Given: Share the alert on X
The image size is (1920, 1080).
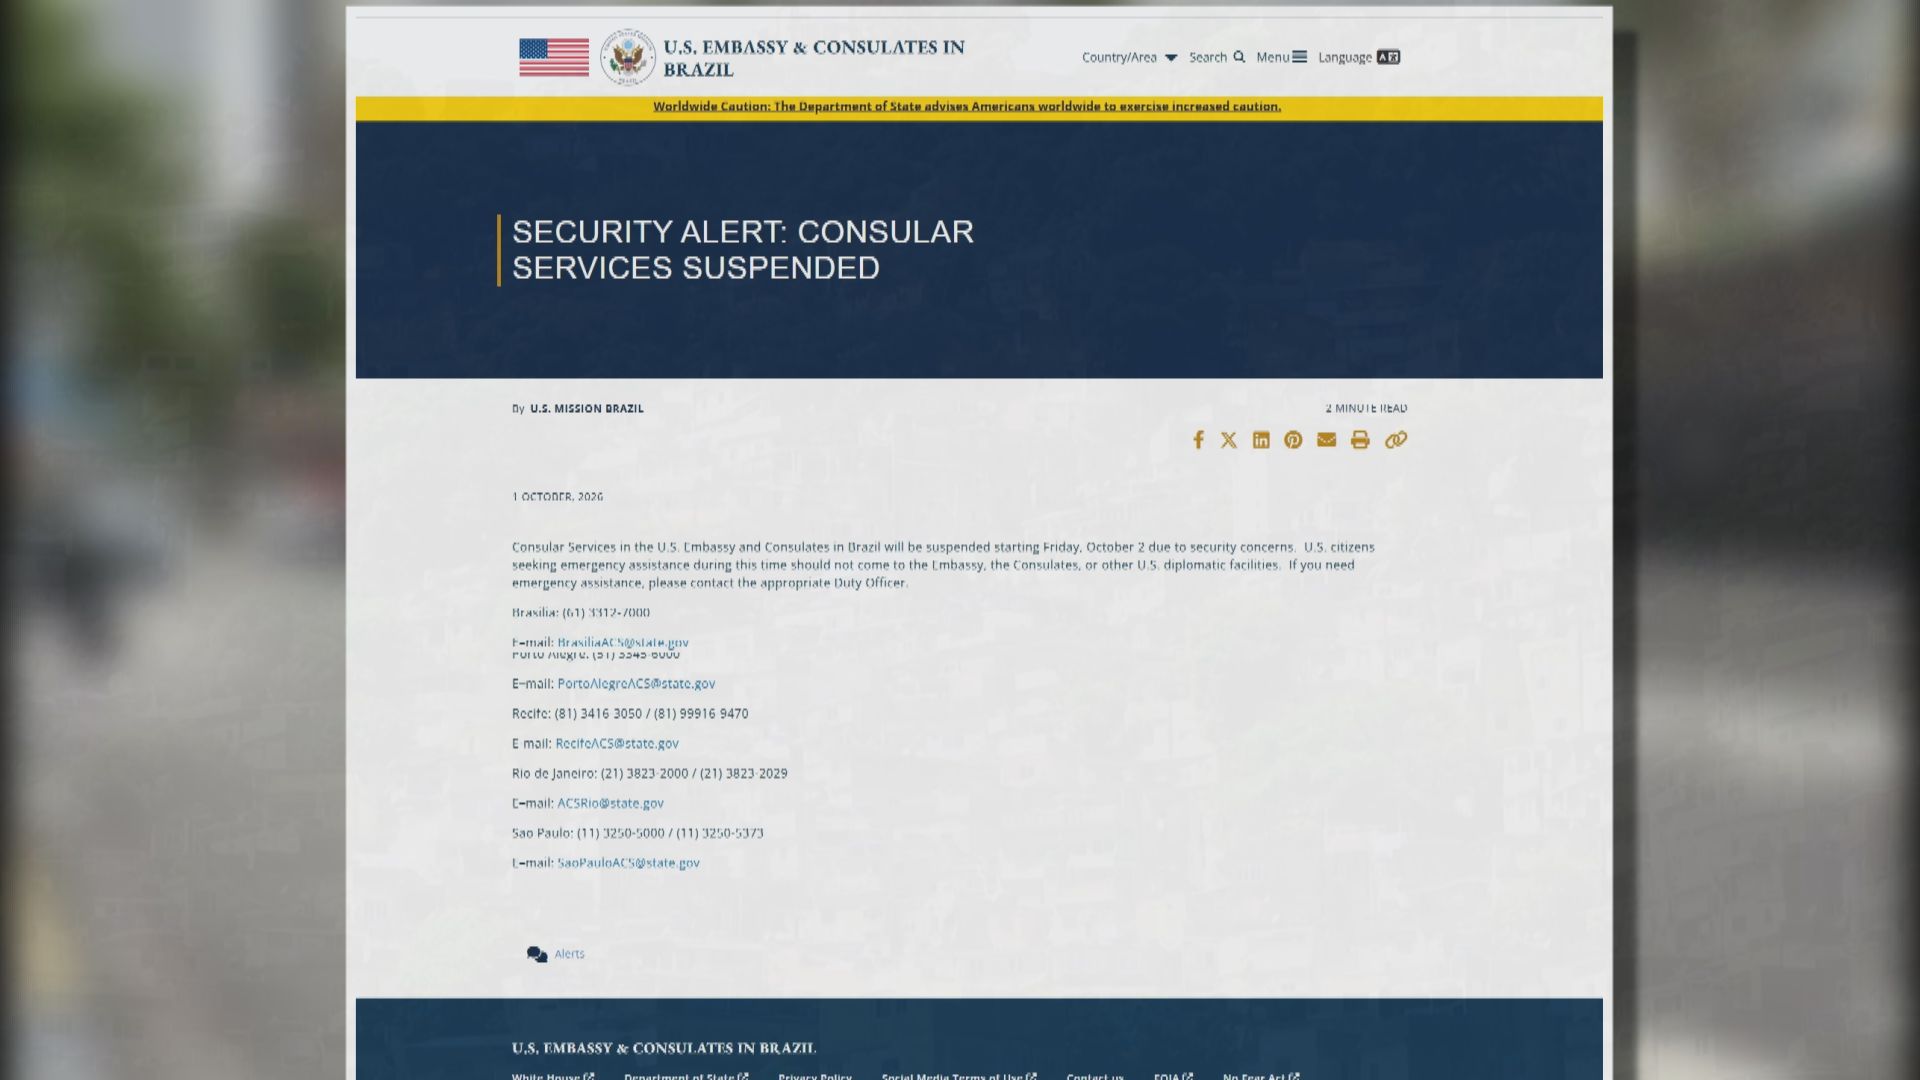Looking at the screenshot, I should 1229,440.
